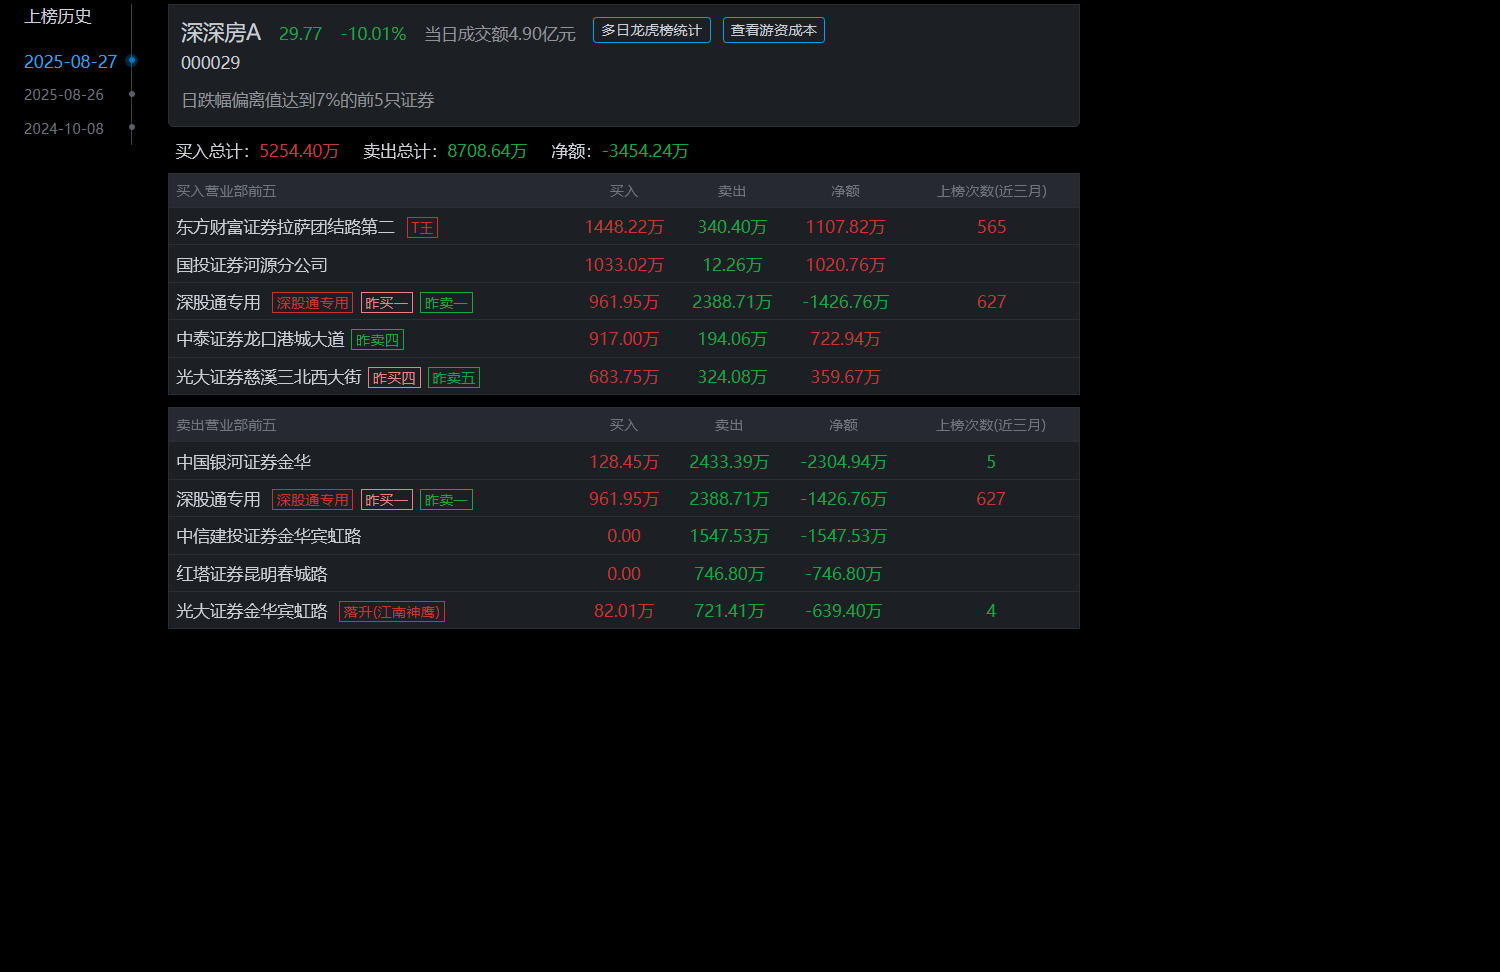Viewport: 1500px width, 972px height.
Task: Click net value -2304.94万
Action: coord(843,462)
